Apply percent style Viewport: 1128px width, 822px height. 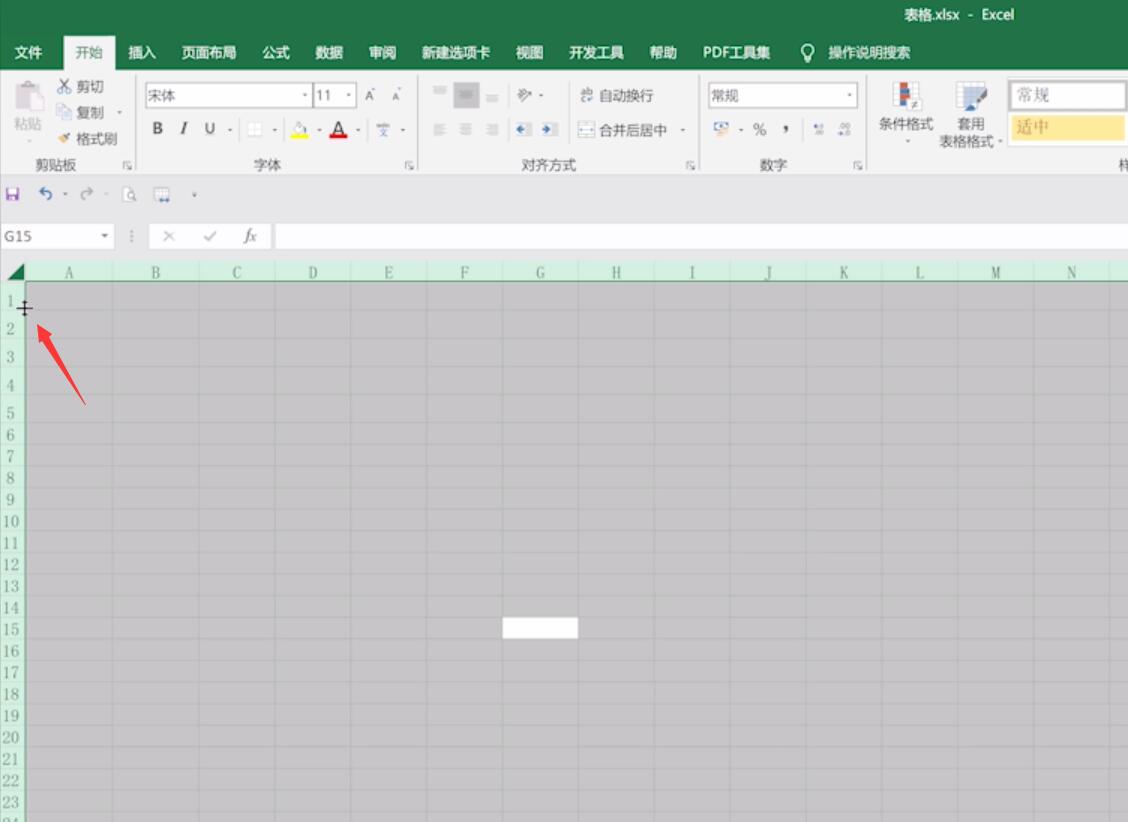click(760, 129)
